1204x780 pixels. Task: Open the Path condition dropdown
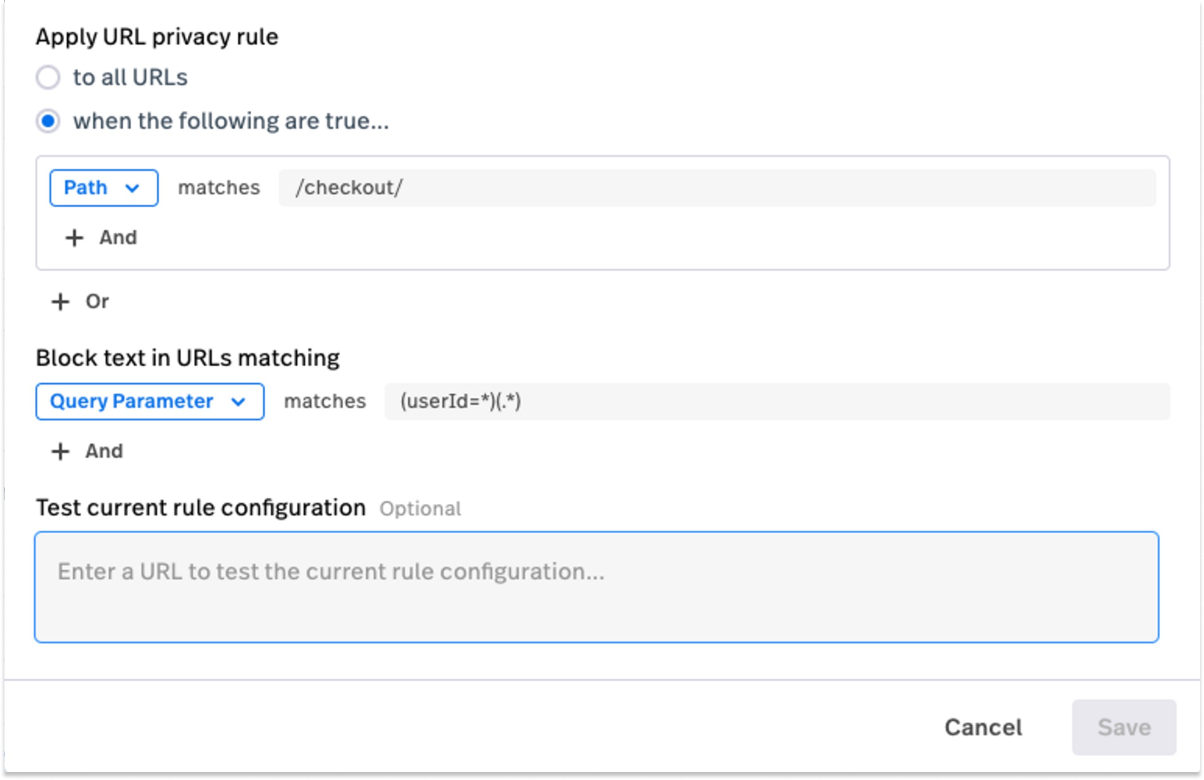pyautogui.click(x=104, y=188)
